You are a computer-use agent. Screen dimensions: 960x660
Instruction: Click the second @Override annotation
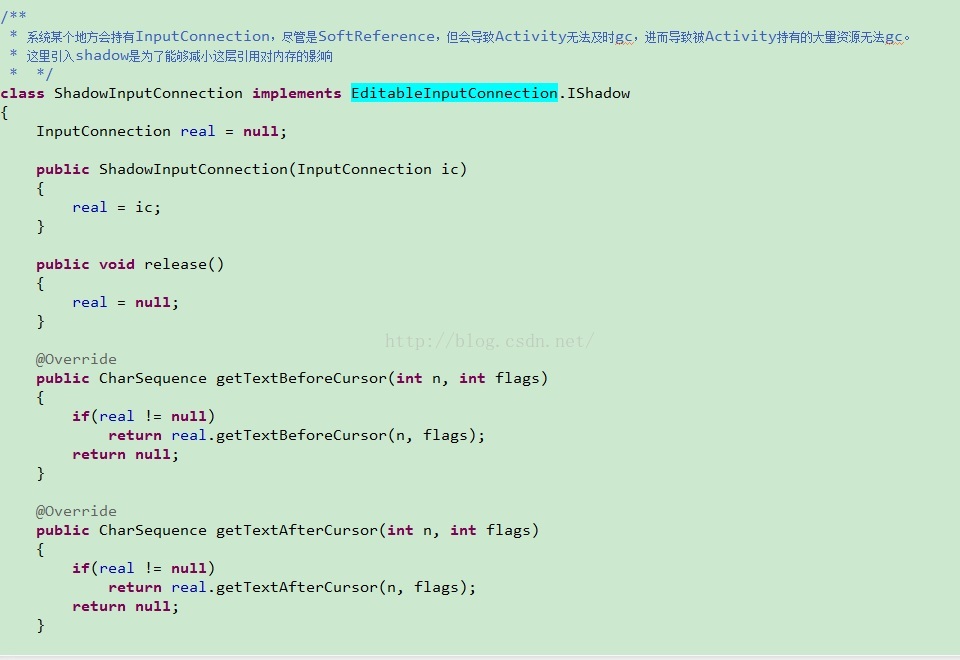(x=76, y=511)
